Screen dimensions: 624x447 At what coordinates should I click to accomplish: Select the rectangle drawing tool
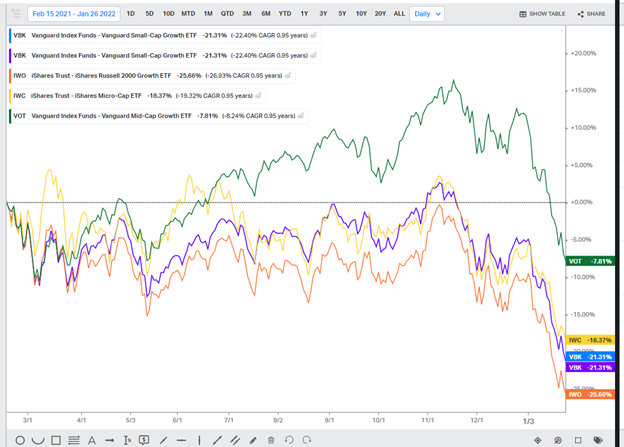(x=56, y=440)
